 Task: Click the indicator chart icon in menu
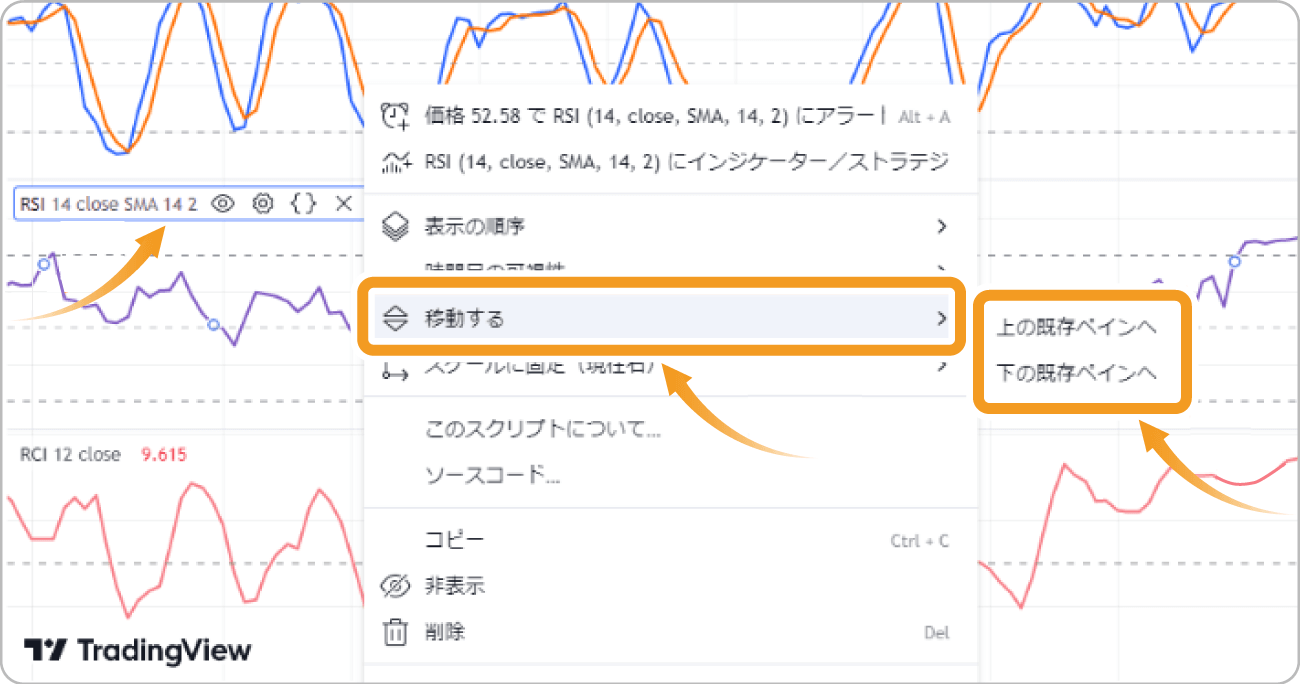pos(397,161)
